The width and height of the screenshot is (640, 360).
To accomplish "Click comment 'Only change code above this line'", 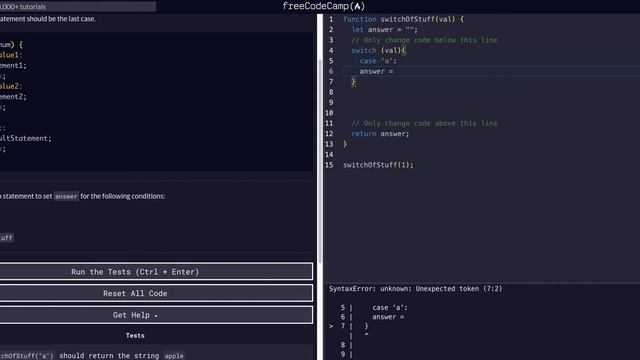I will pos(424,123).
